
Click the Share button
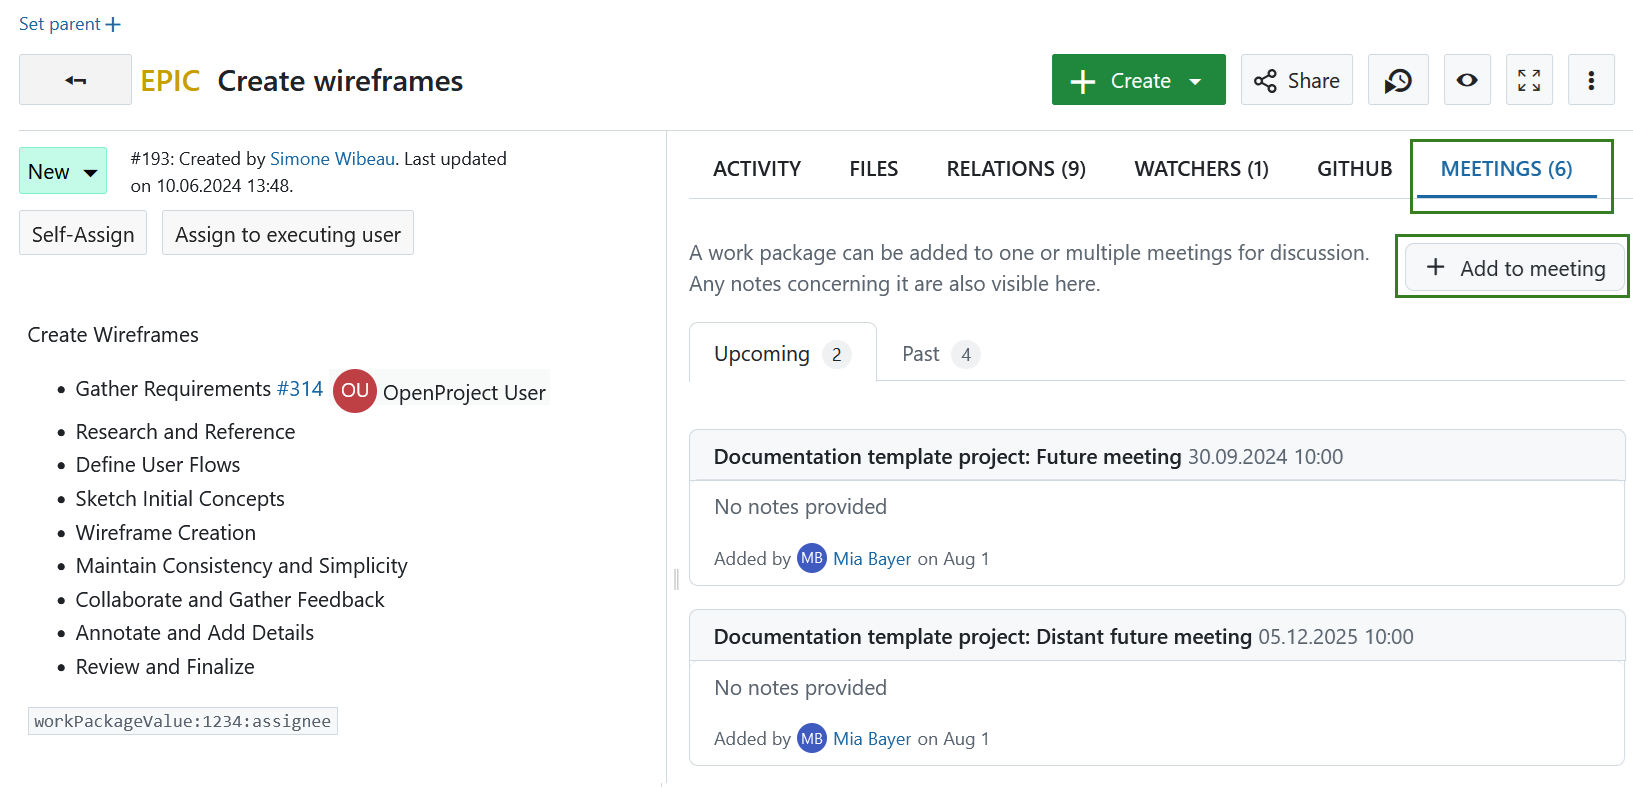(x=1296, y=80)
